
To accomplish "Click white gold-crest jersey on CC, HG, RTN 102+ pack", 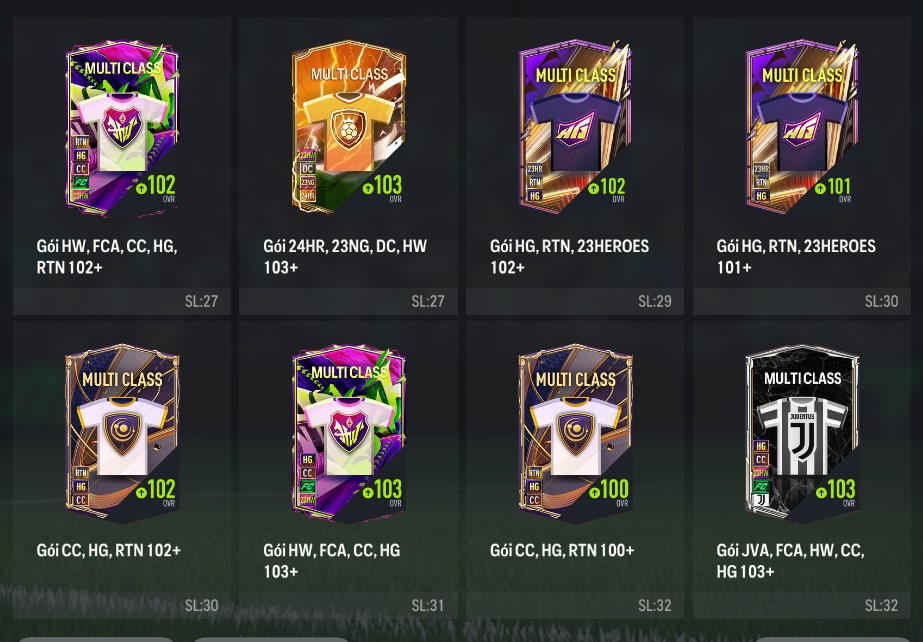I will 122,435.
